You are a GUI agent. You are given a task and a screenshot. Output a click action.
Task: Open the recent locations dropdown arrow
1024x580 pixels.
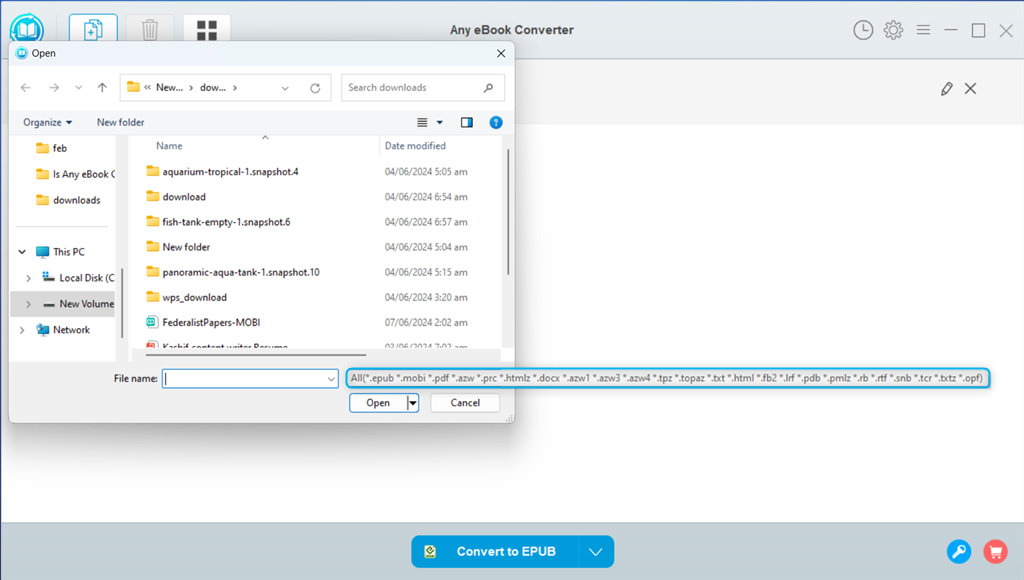coord(78,88)
